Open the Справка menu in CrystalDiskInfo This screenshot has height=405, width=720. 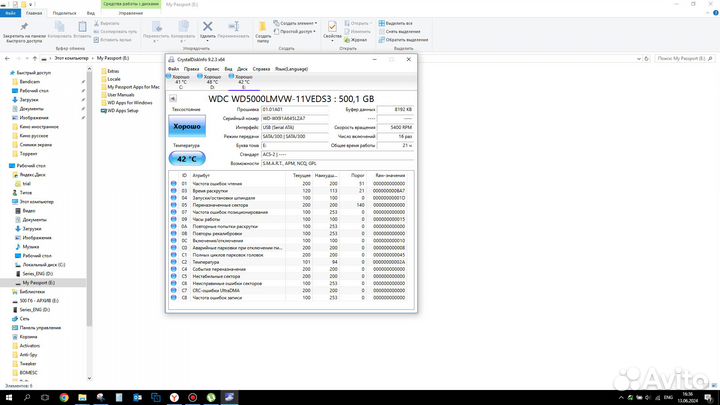pos(261,69)
